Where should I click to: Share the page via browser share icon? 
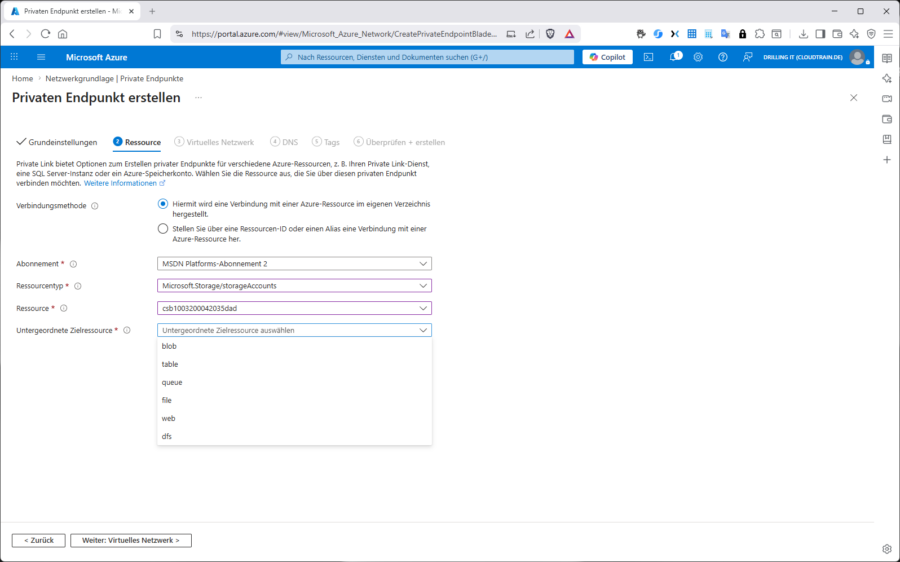tap(530, 34)
